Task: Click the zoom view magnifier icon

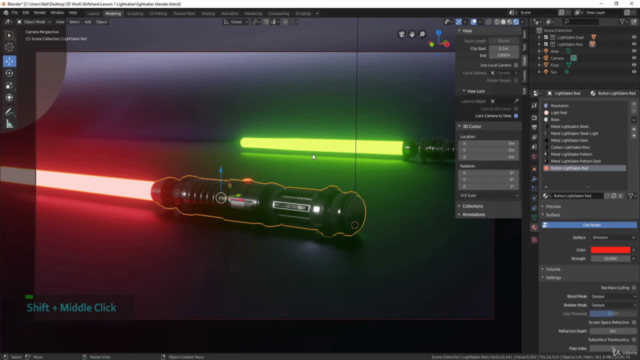Action: coord(422,34)
